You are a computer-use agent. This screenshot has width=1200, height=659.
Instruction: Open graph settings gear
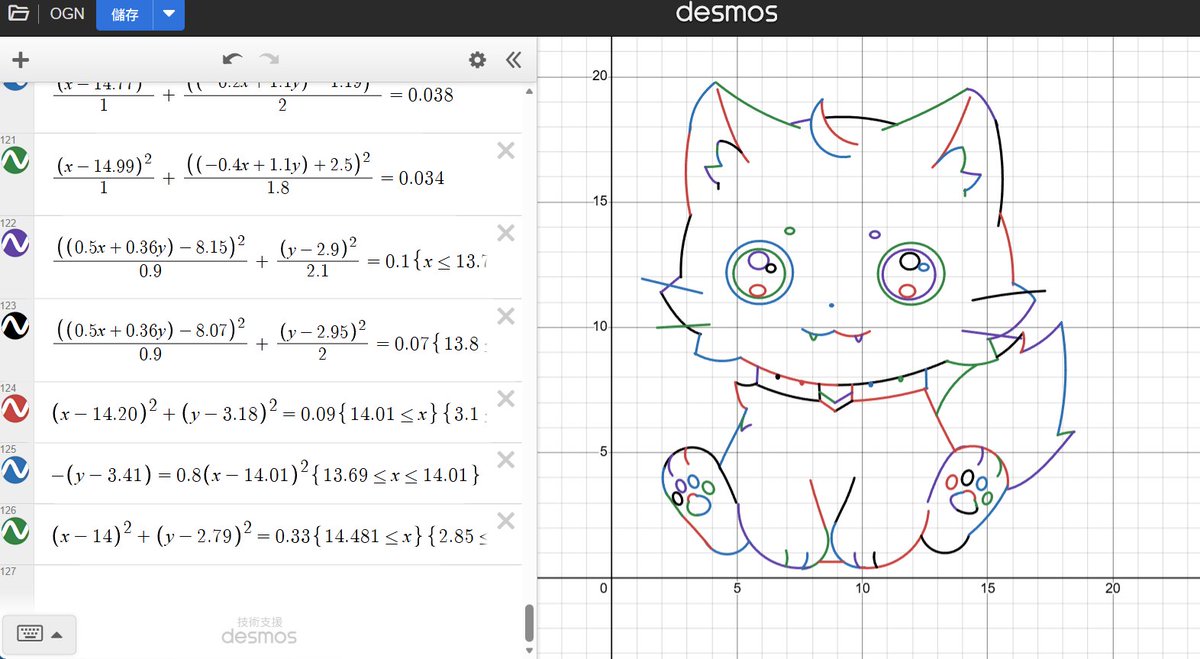point(477,60)
